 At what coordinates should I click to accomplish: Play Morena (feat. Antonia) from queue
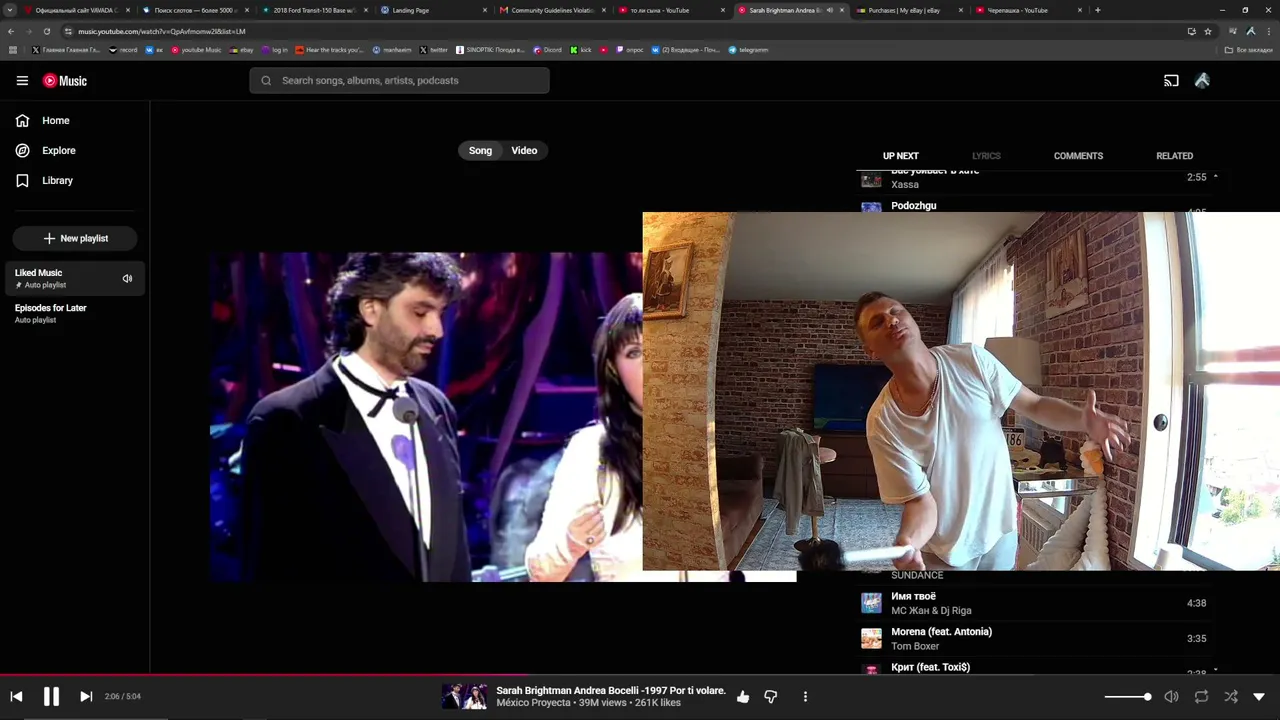coord(1035,638)
